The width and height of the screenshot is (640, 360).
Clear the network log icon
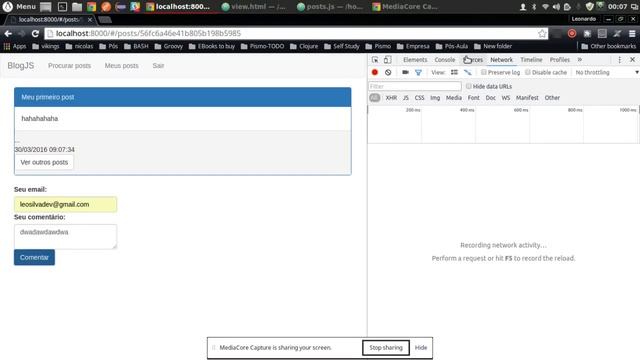click(x=388, y=72)
